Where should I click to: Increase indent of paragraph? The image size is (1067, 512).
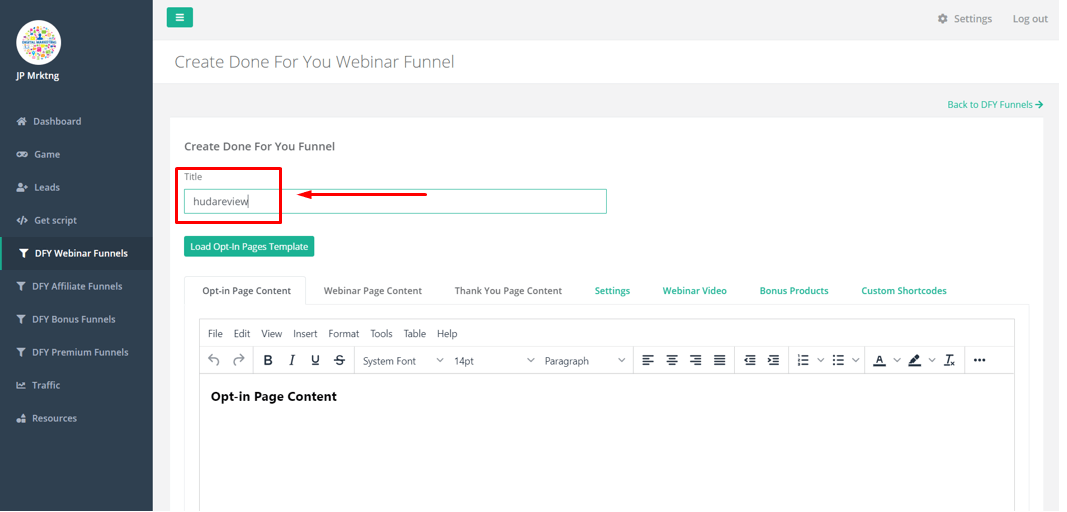773,360
